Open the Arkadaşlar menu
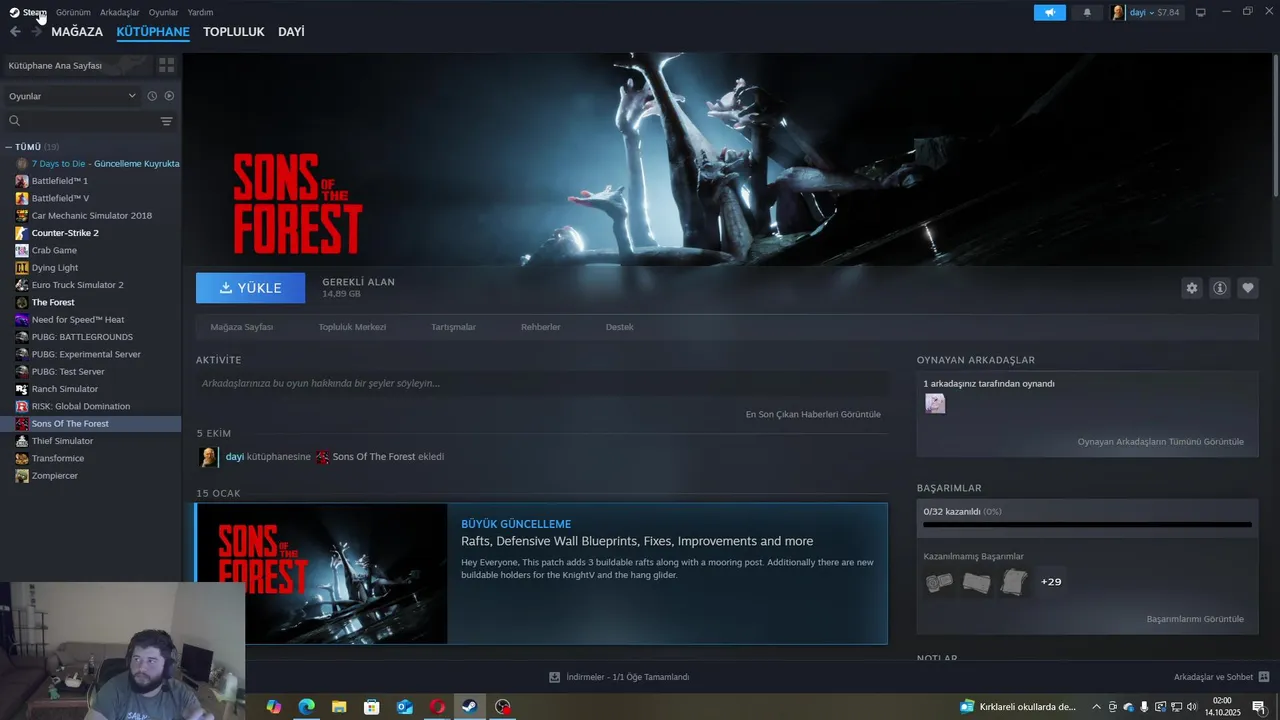The height and width of the screenshot is (720, 1280). [120, 12]
